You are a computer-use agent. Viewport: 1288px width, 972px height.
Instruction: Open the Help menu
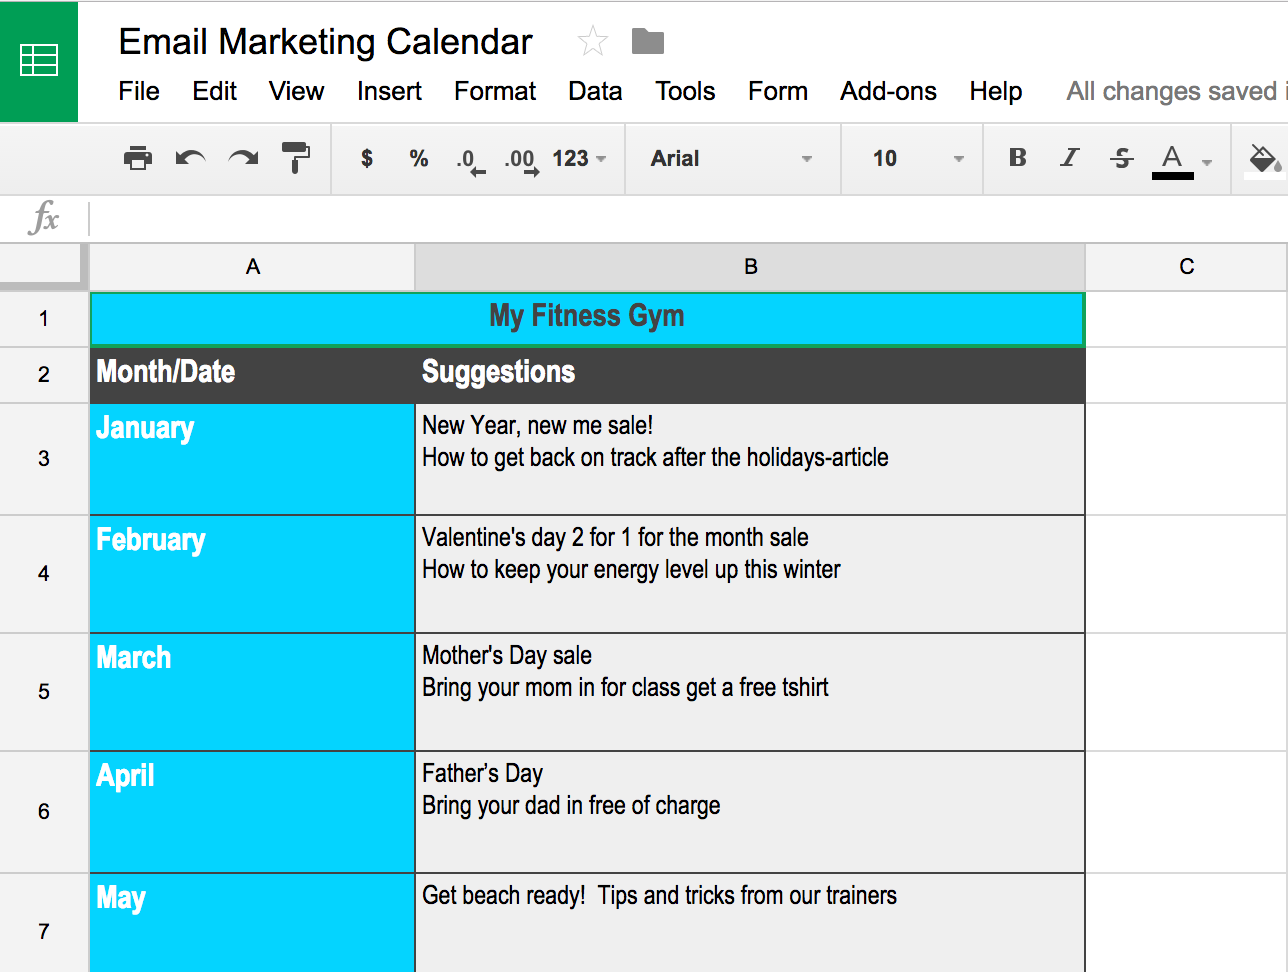pos(995,91)
